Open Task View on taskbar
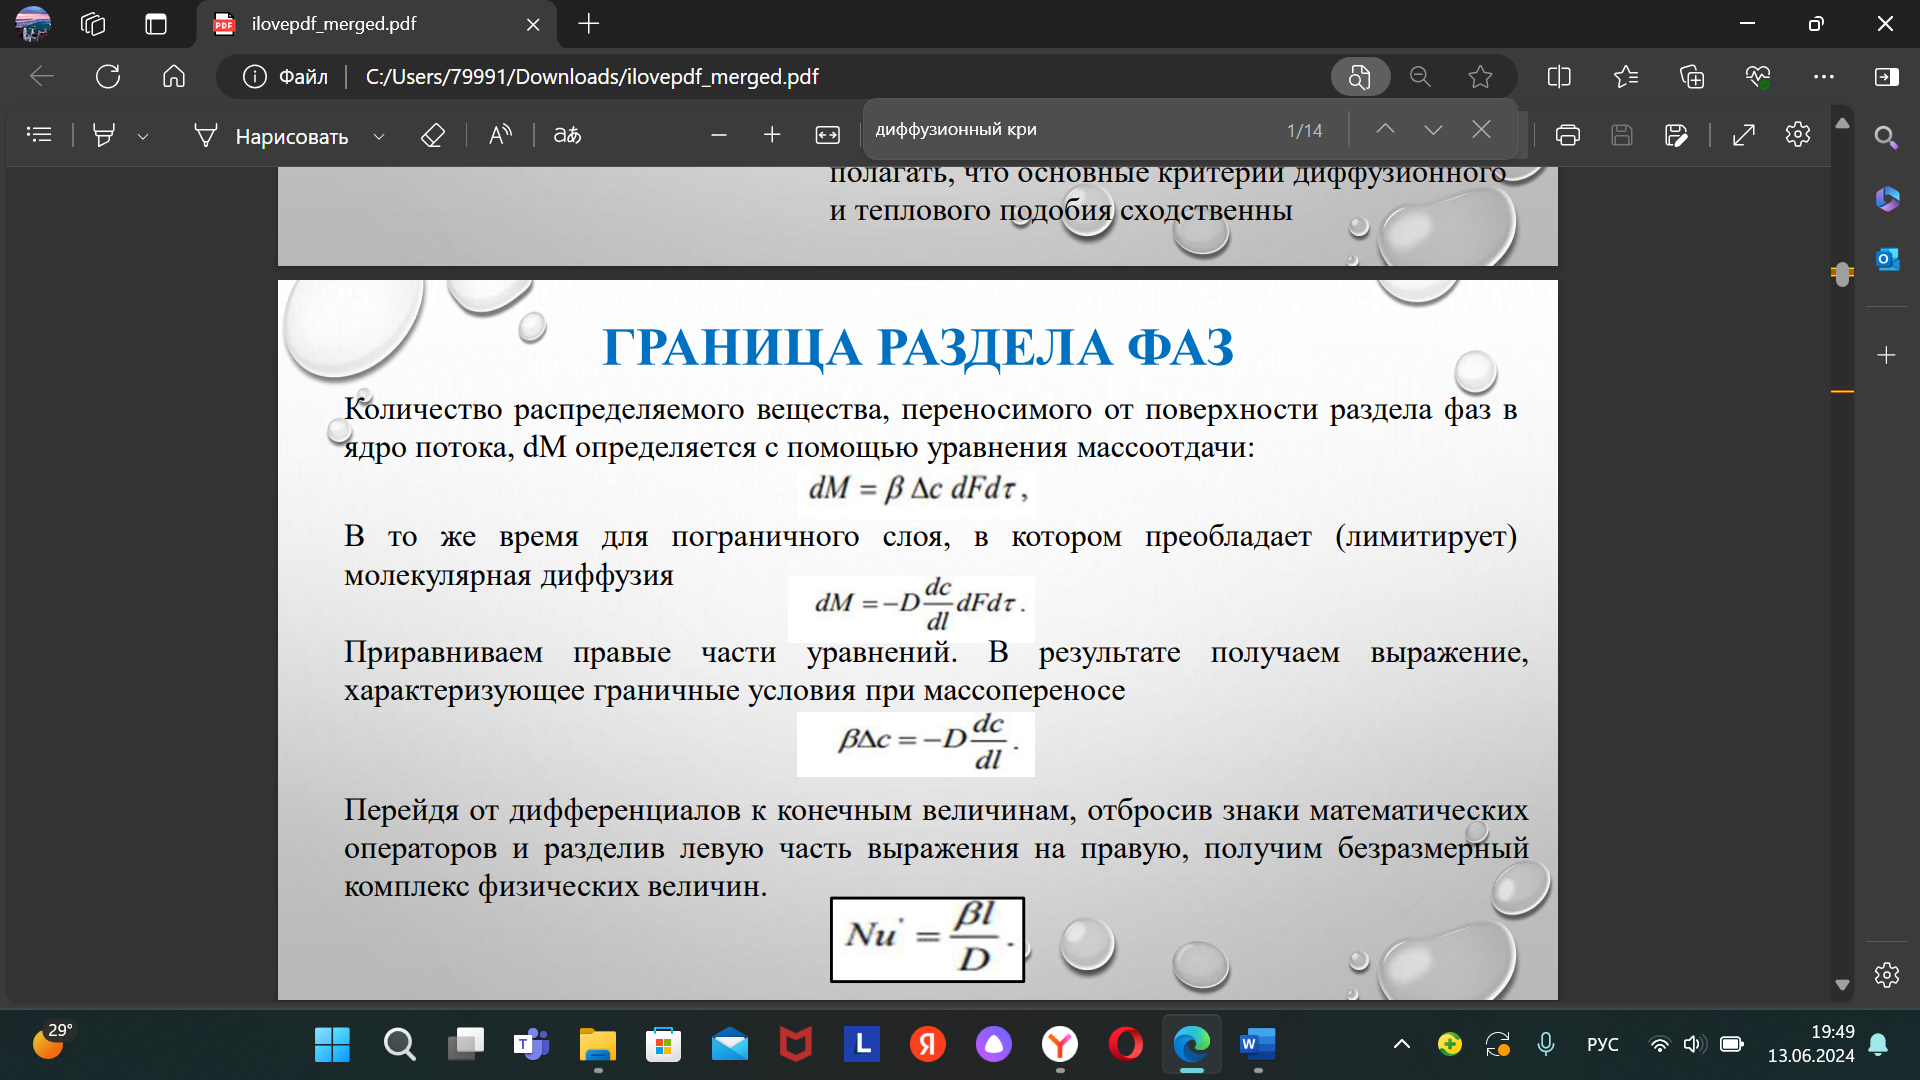This screenshot has width=1920, height=1080. pos(465,1045)
